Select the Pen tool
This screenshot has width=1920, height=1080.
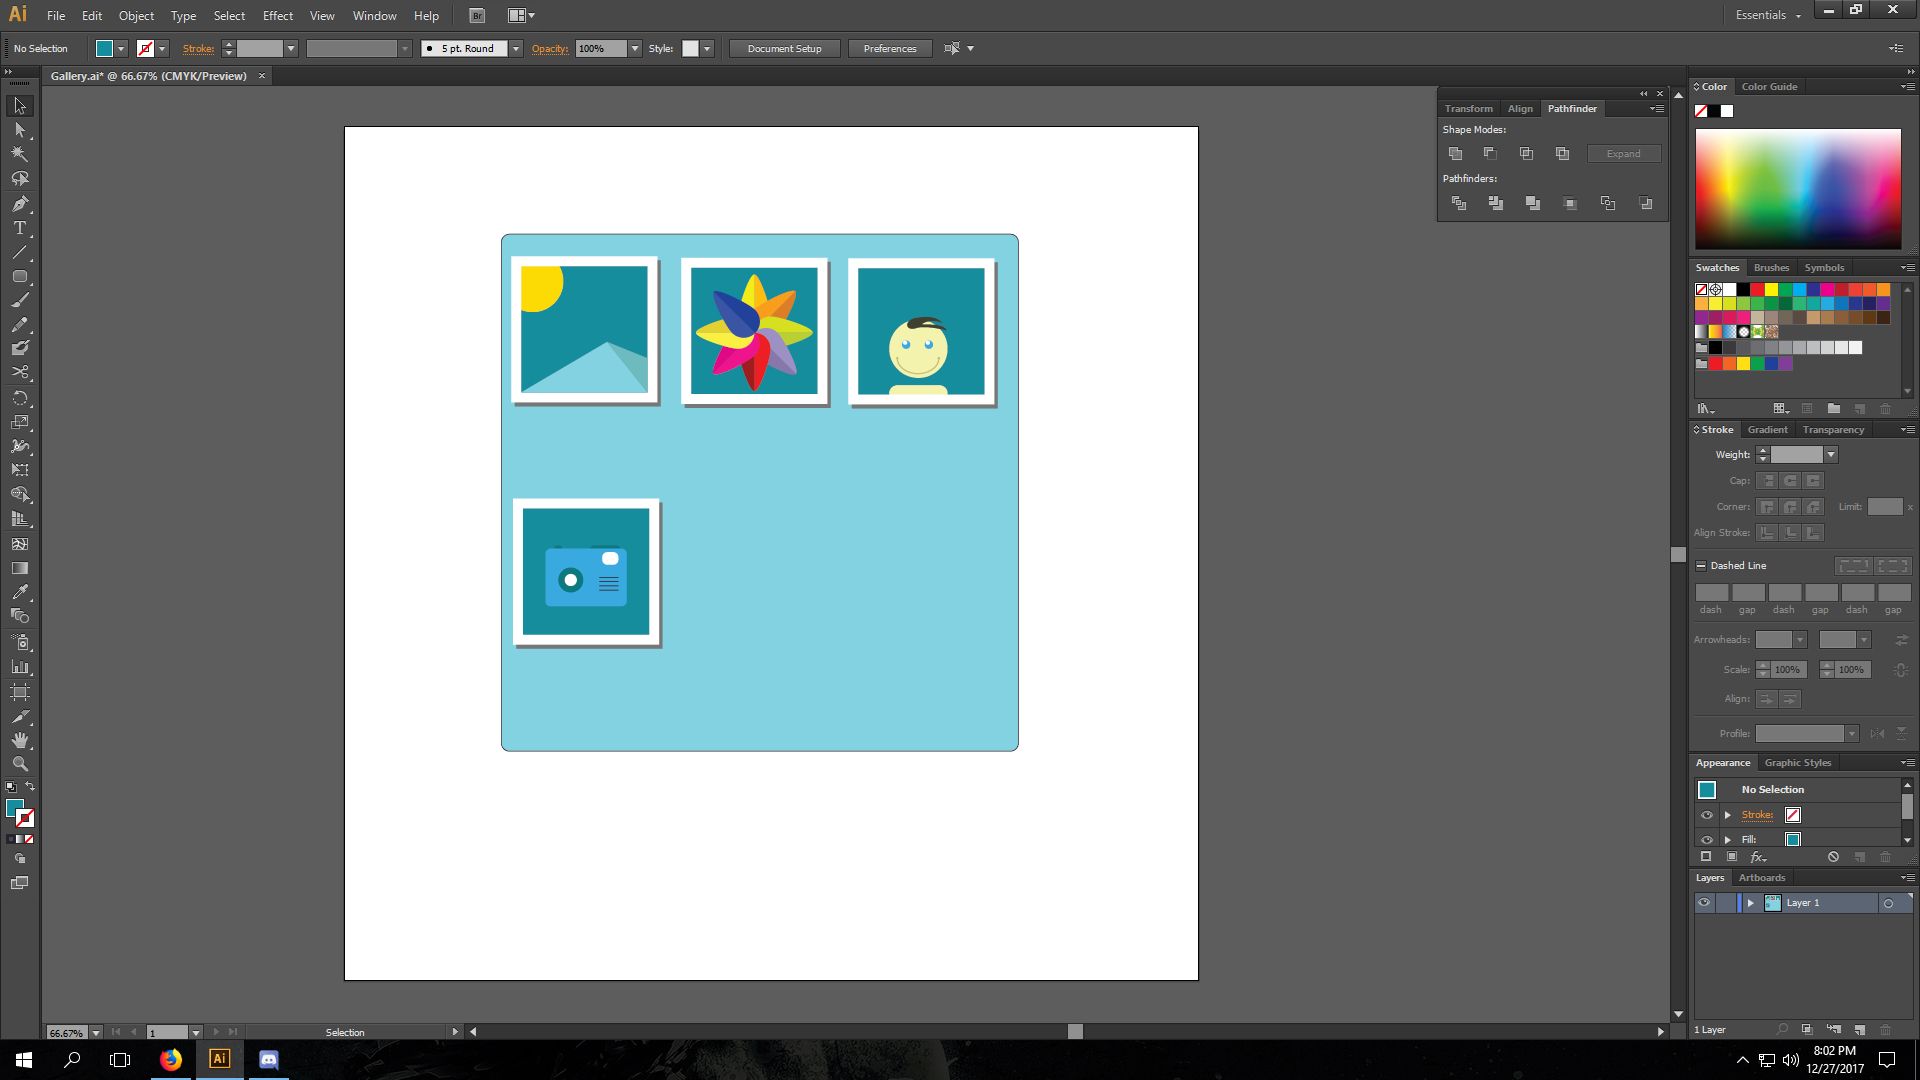[19, 204]
